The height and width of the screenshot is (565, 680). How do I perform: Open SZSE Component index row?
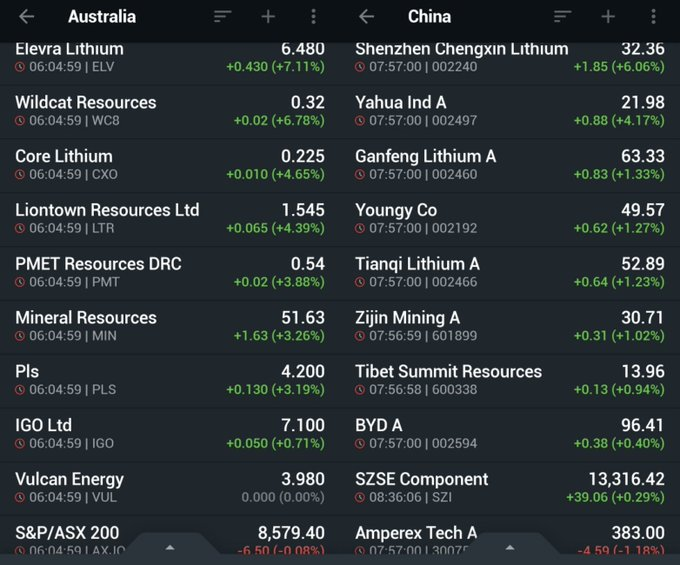tap(510, 488)
